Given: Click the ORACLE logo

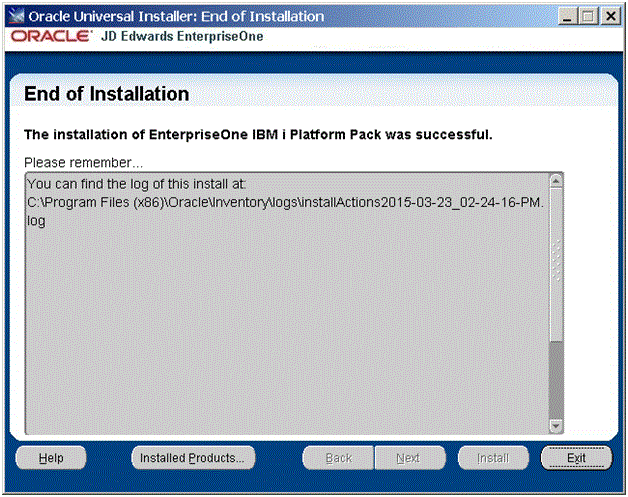Looking at the screenshot, I should [x=51, y=36].
